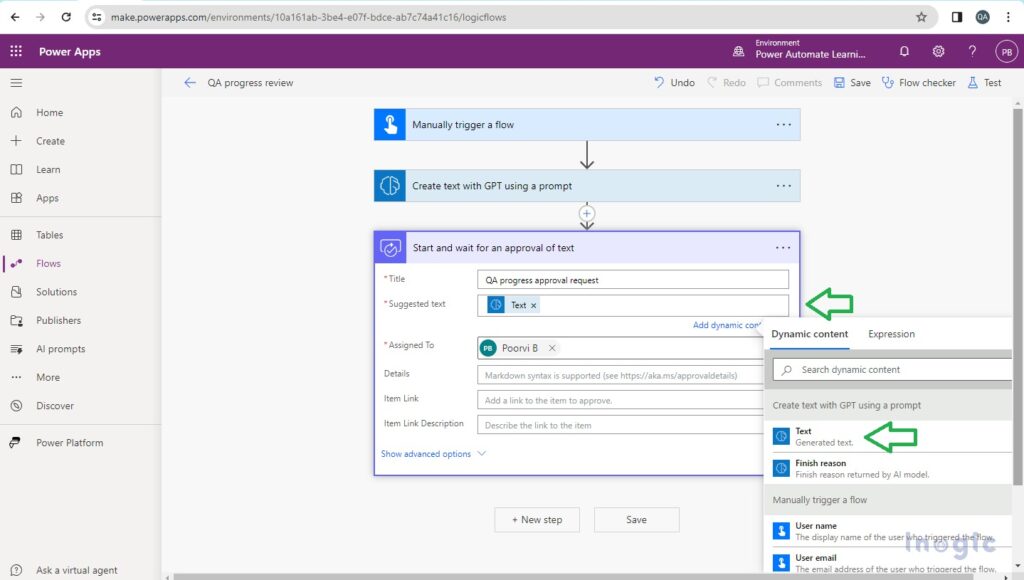Open Flows in the left navigation

pos(48,264)
